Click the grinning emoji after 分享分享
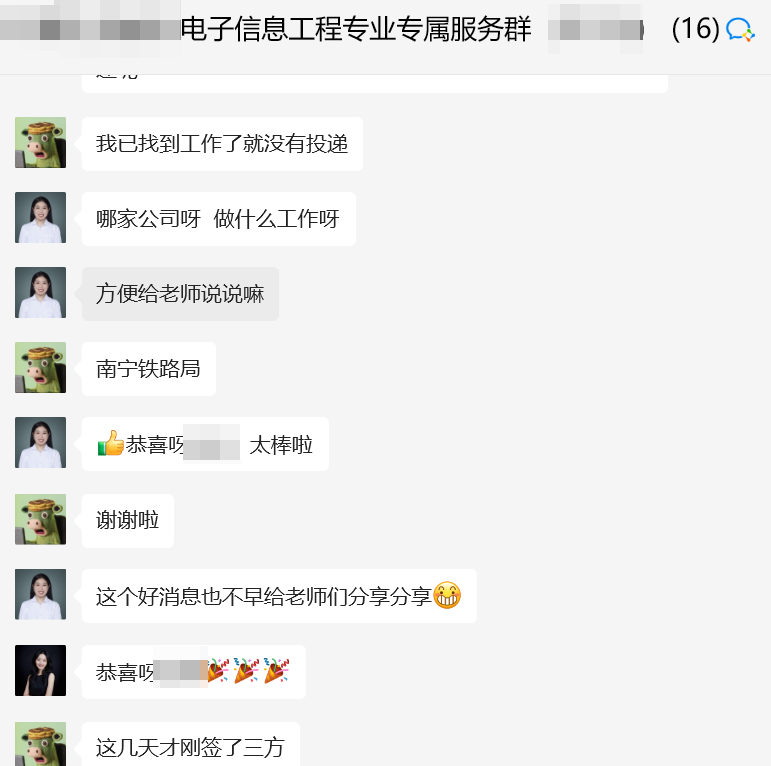Viewport: 771px width, 766px height. (447, 595)
